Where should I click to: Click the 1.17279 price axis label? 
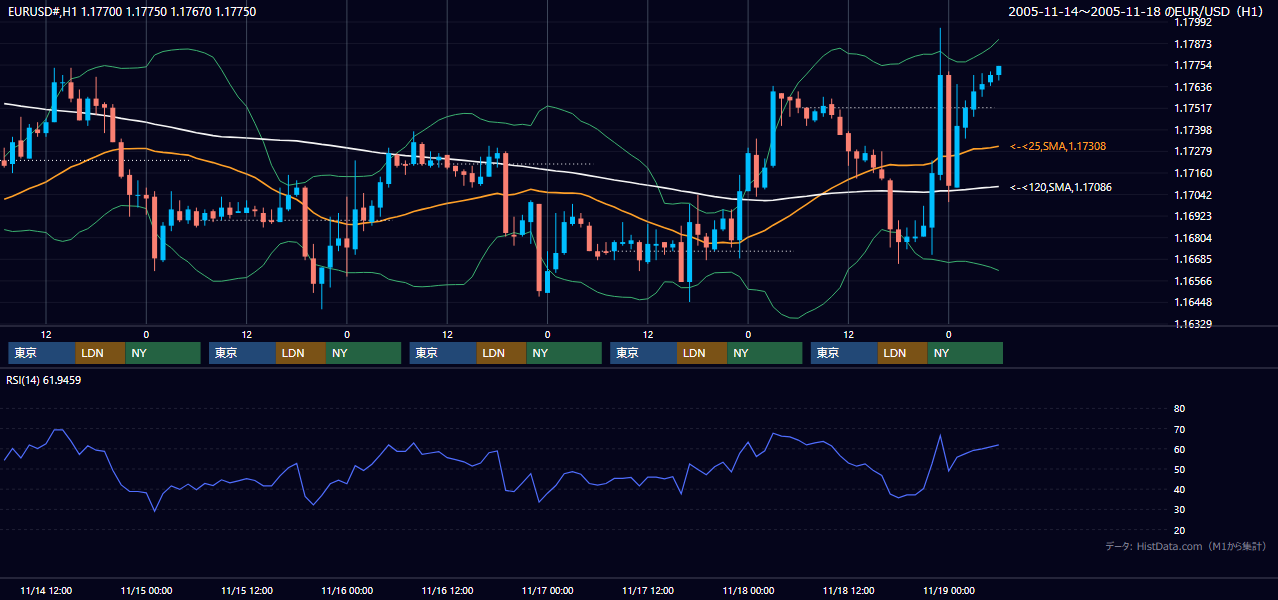tap(1193, 151)
